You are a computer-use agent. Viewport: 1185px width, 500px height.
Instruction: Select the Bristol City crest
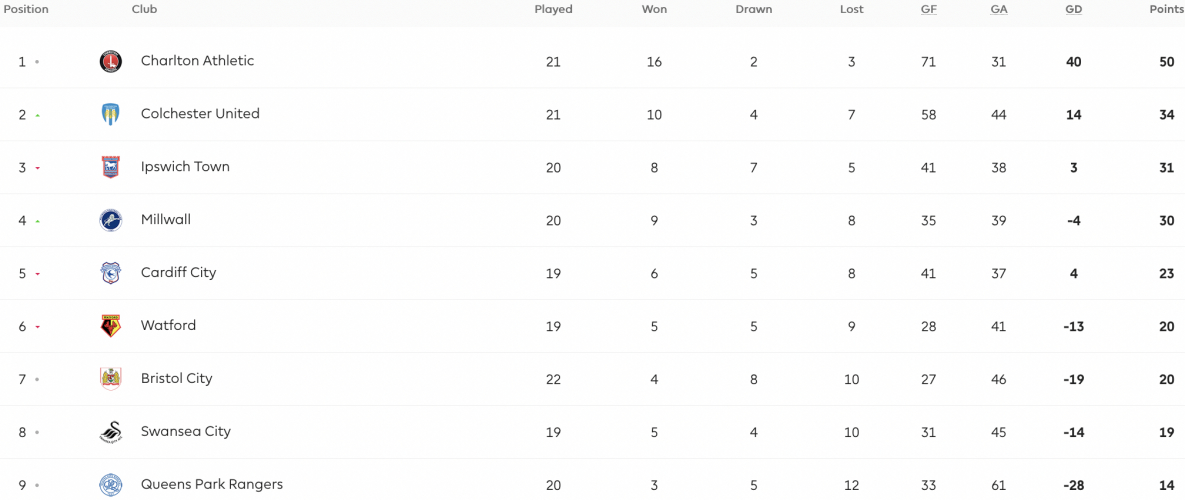(111, 379)
